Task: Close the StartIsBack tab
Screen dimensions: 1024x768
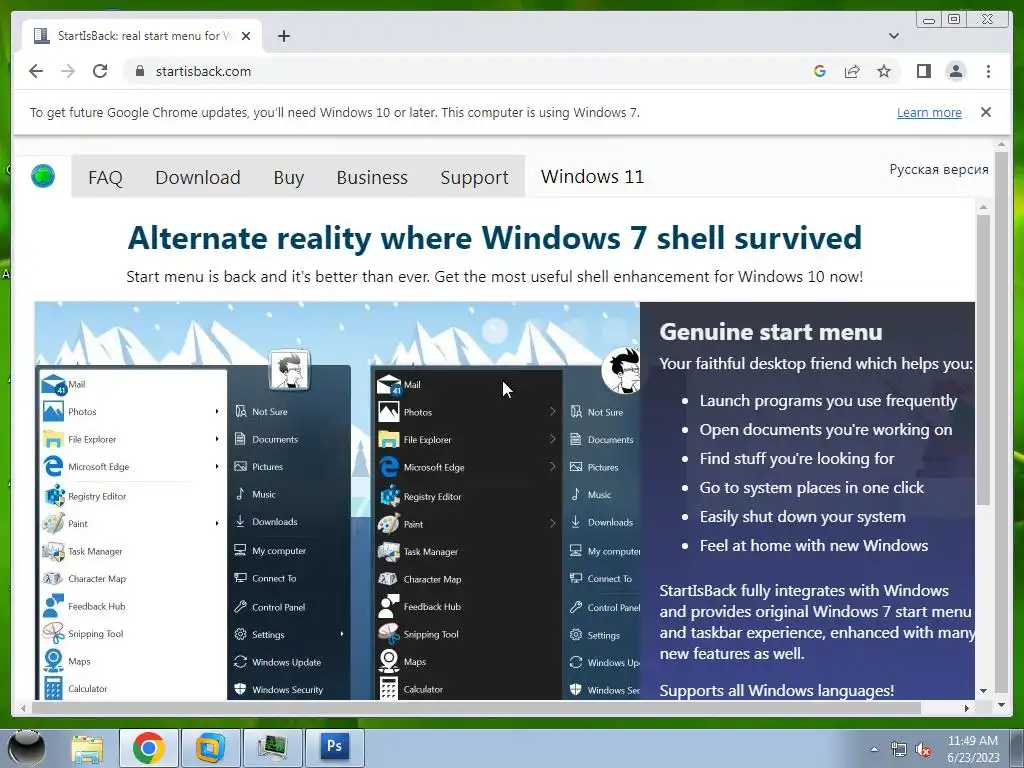Action: [x=246, y=36]
